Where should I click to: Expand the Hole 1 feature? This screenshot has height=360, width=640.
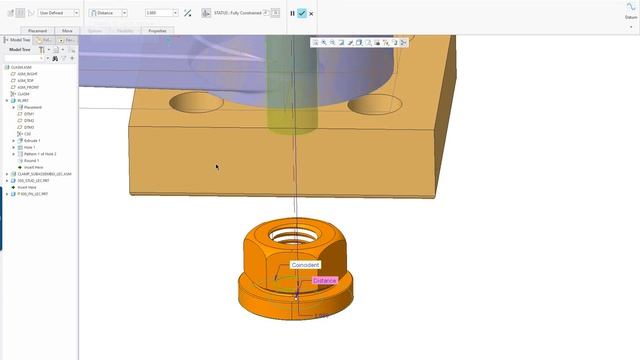14,147
